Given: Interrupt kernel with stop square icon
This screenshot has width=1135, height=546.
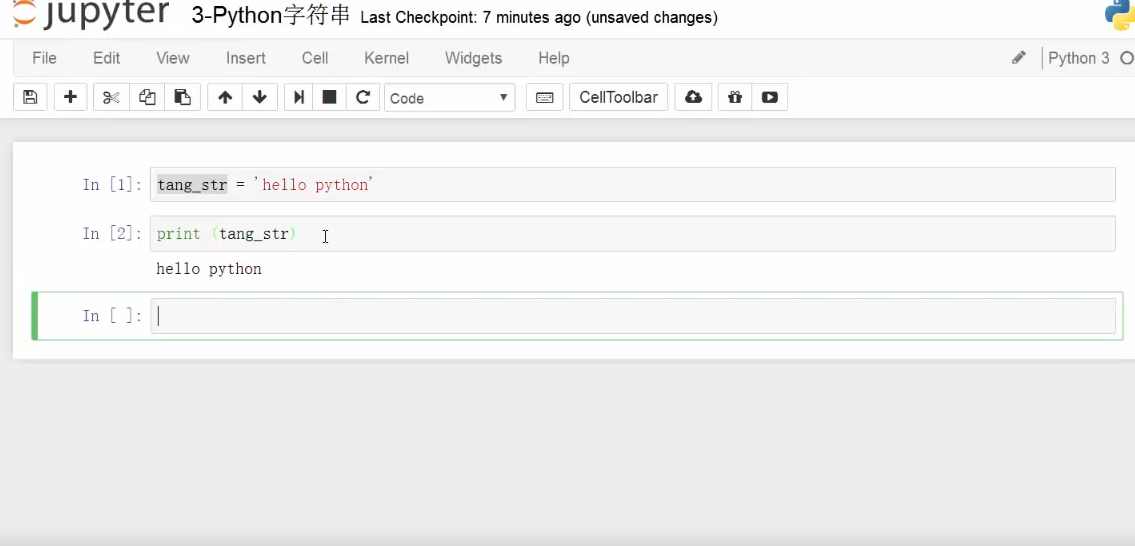Looking at the screenshot, I should (x=329, y=97).
